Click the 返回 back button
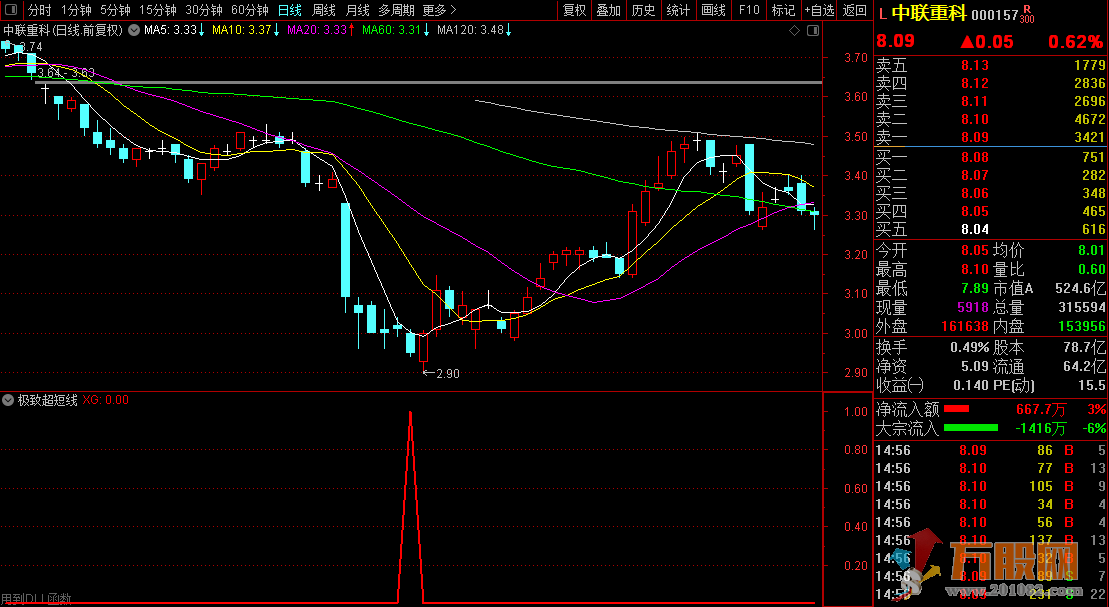The image size is (1109, 607). [854, 10]
